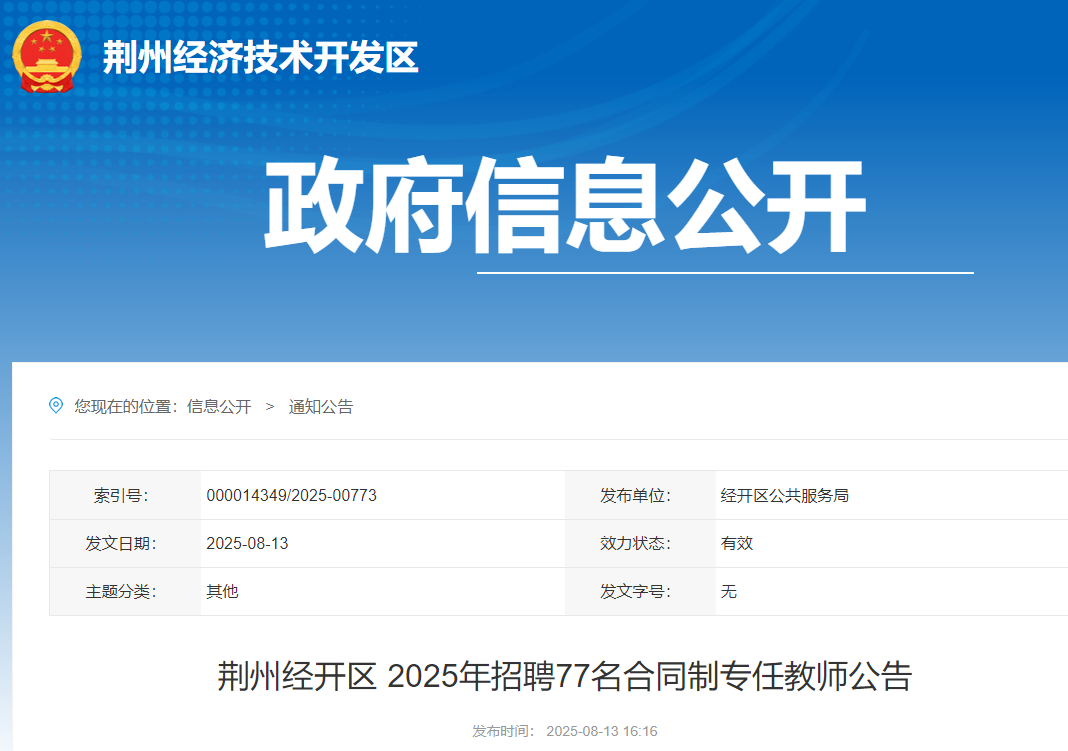Click the article title about 招聘77名合同制专任教师
This screenshot has width=1068, height=751.
click(x=564, y=676)
